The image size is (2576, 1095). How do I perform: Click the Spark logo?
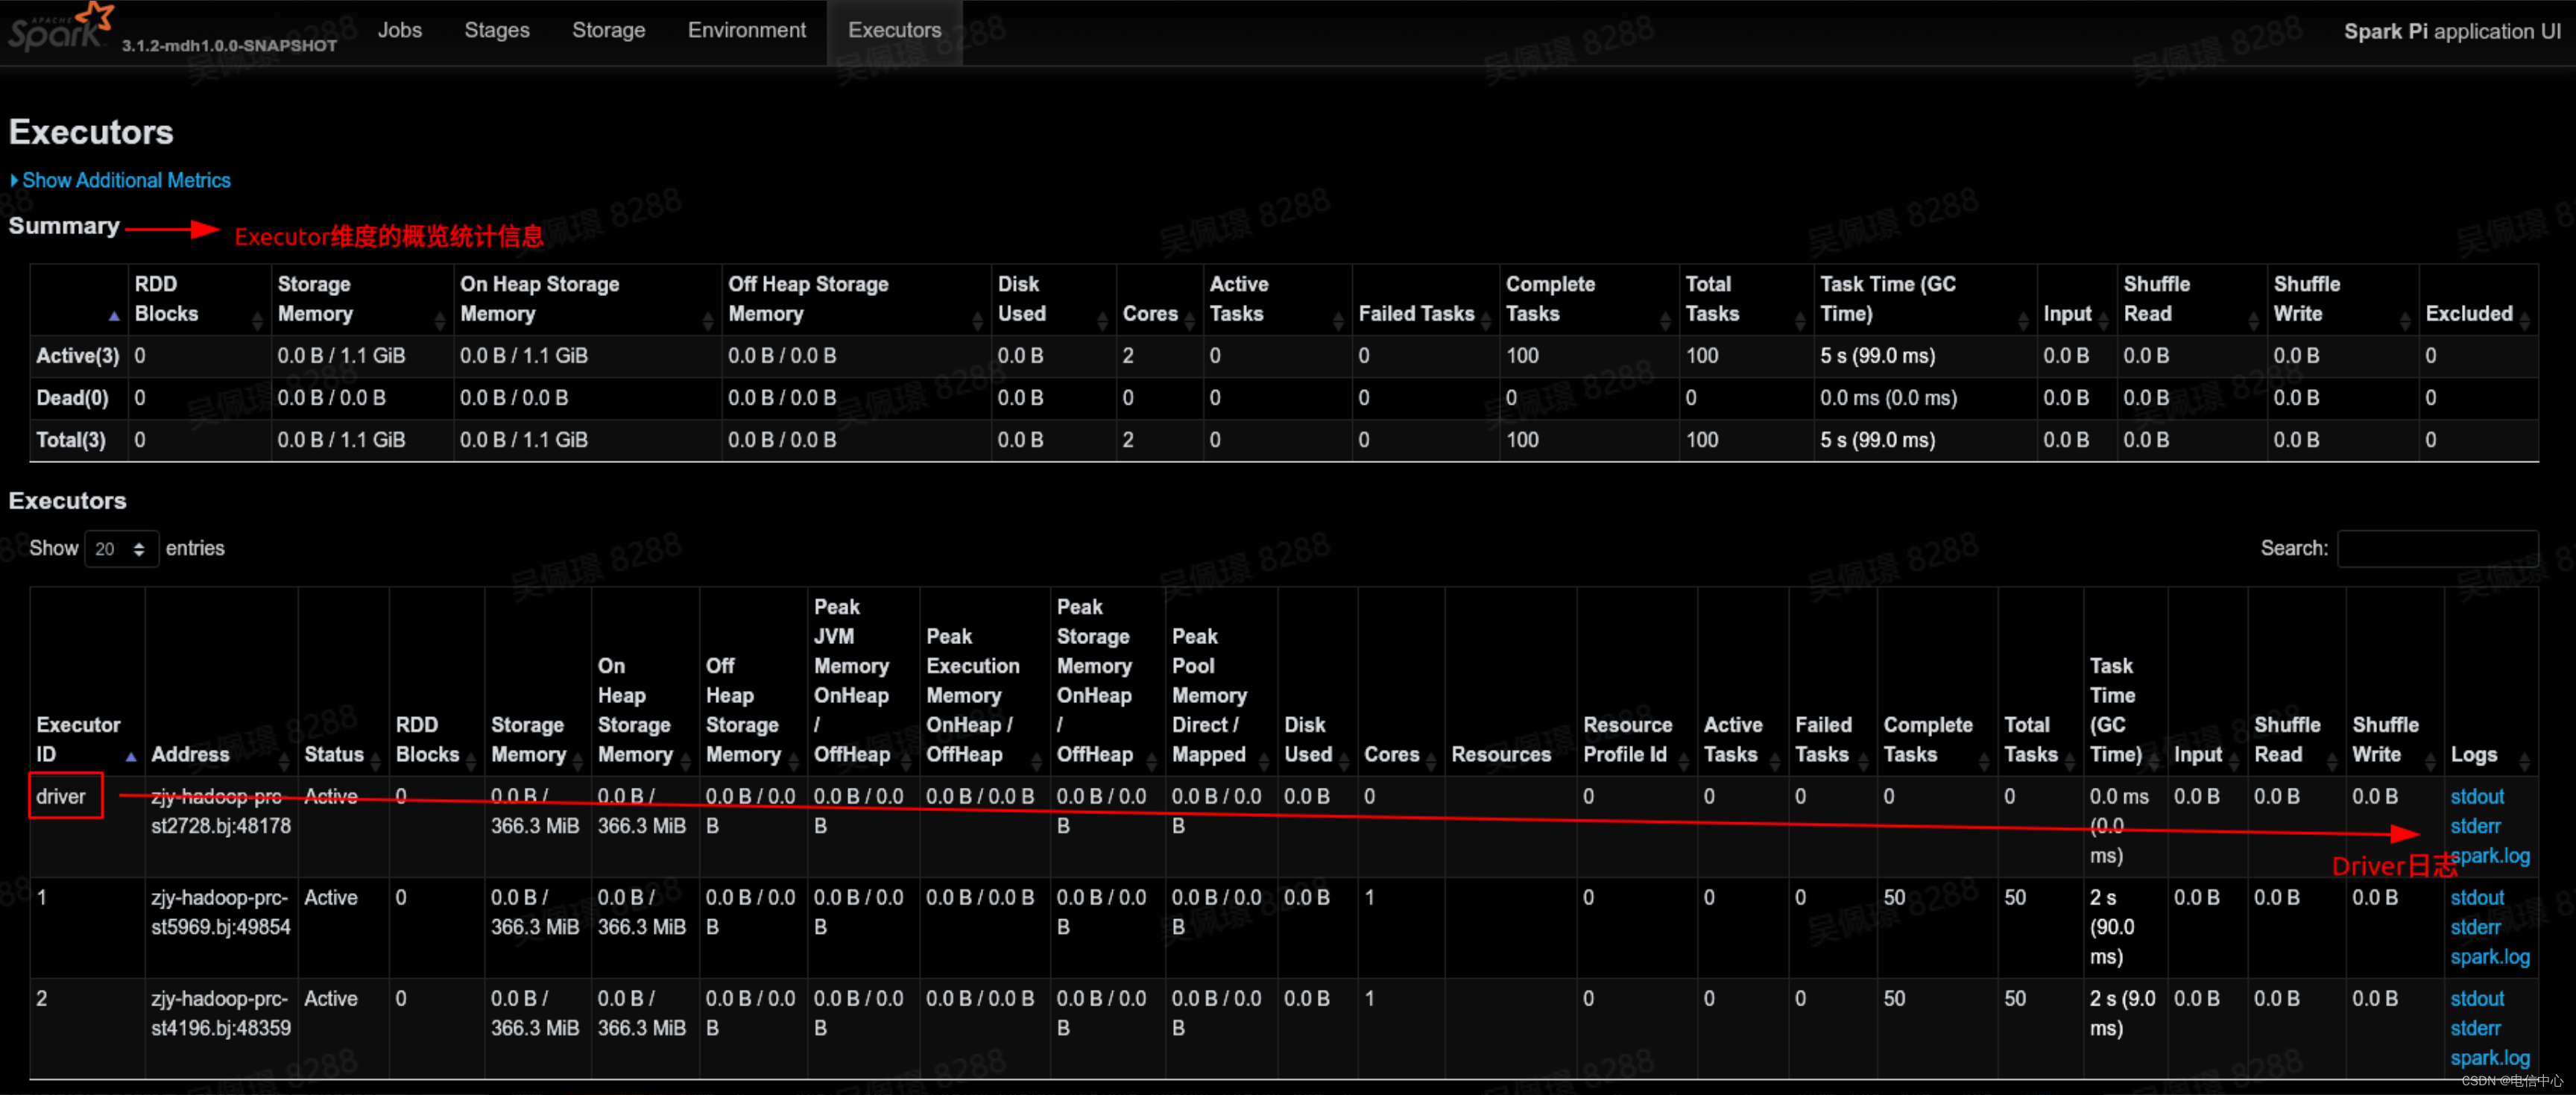pos(60,27)
